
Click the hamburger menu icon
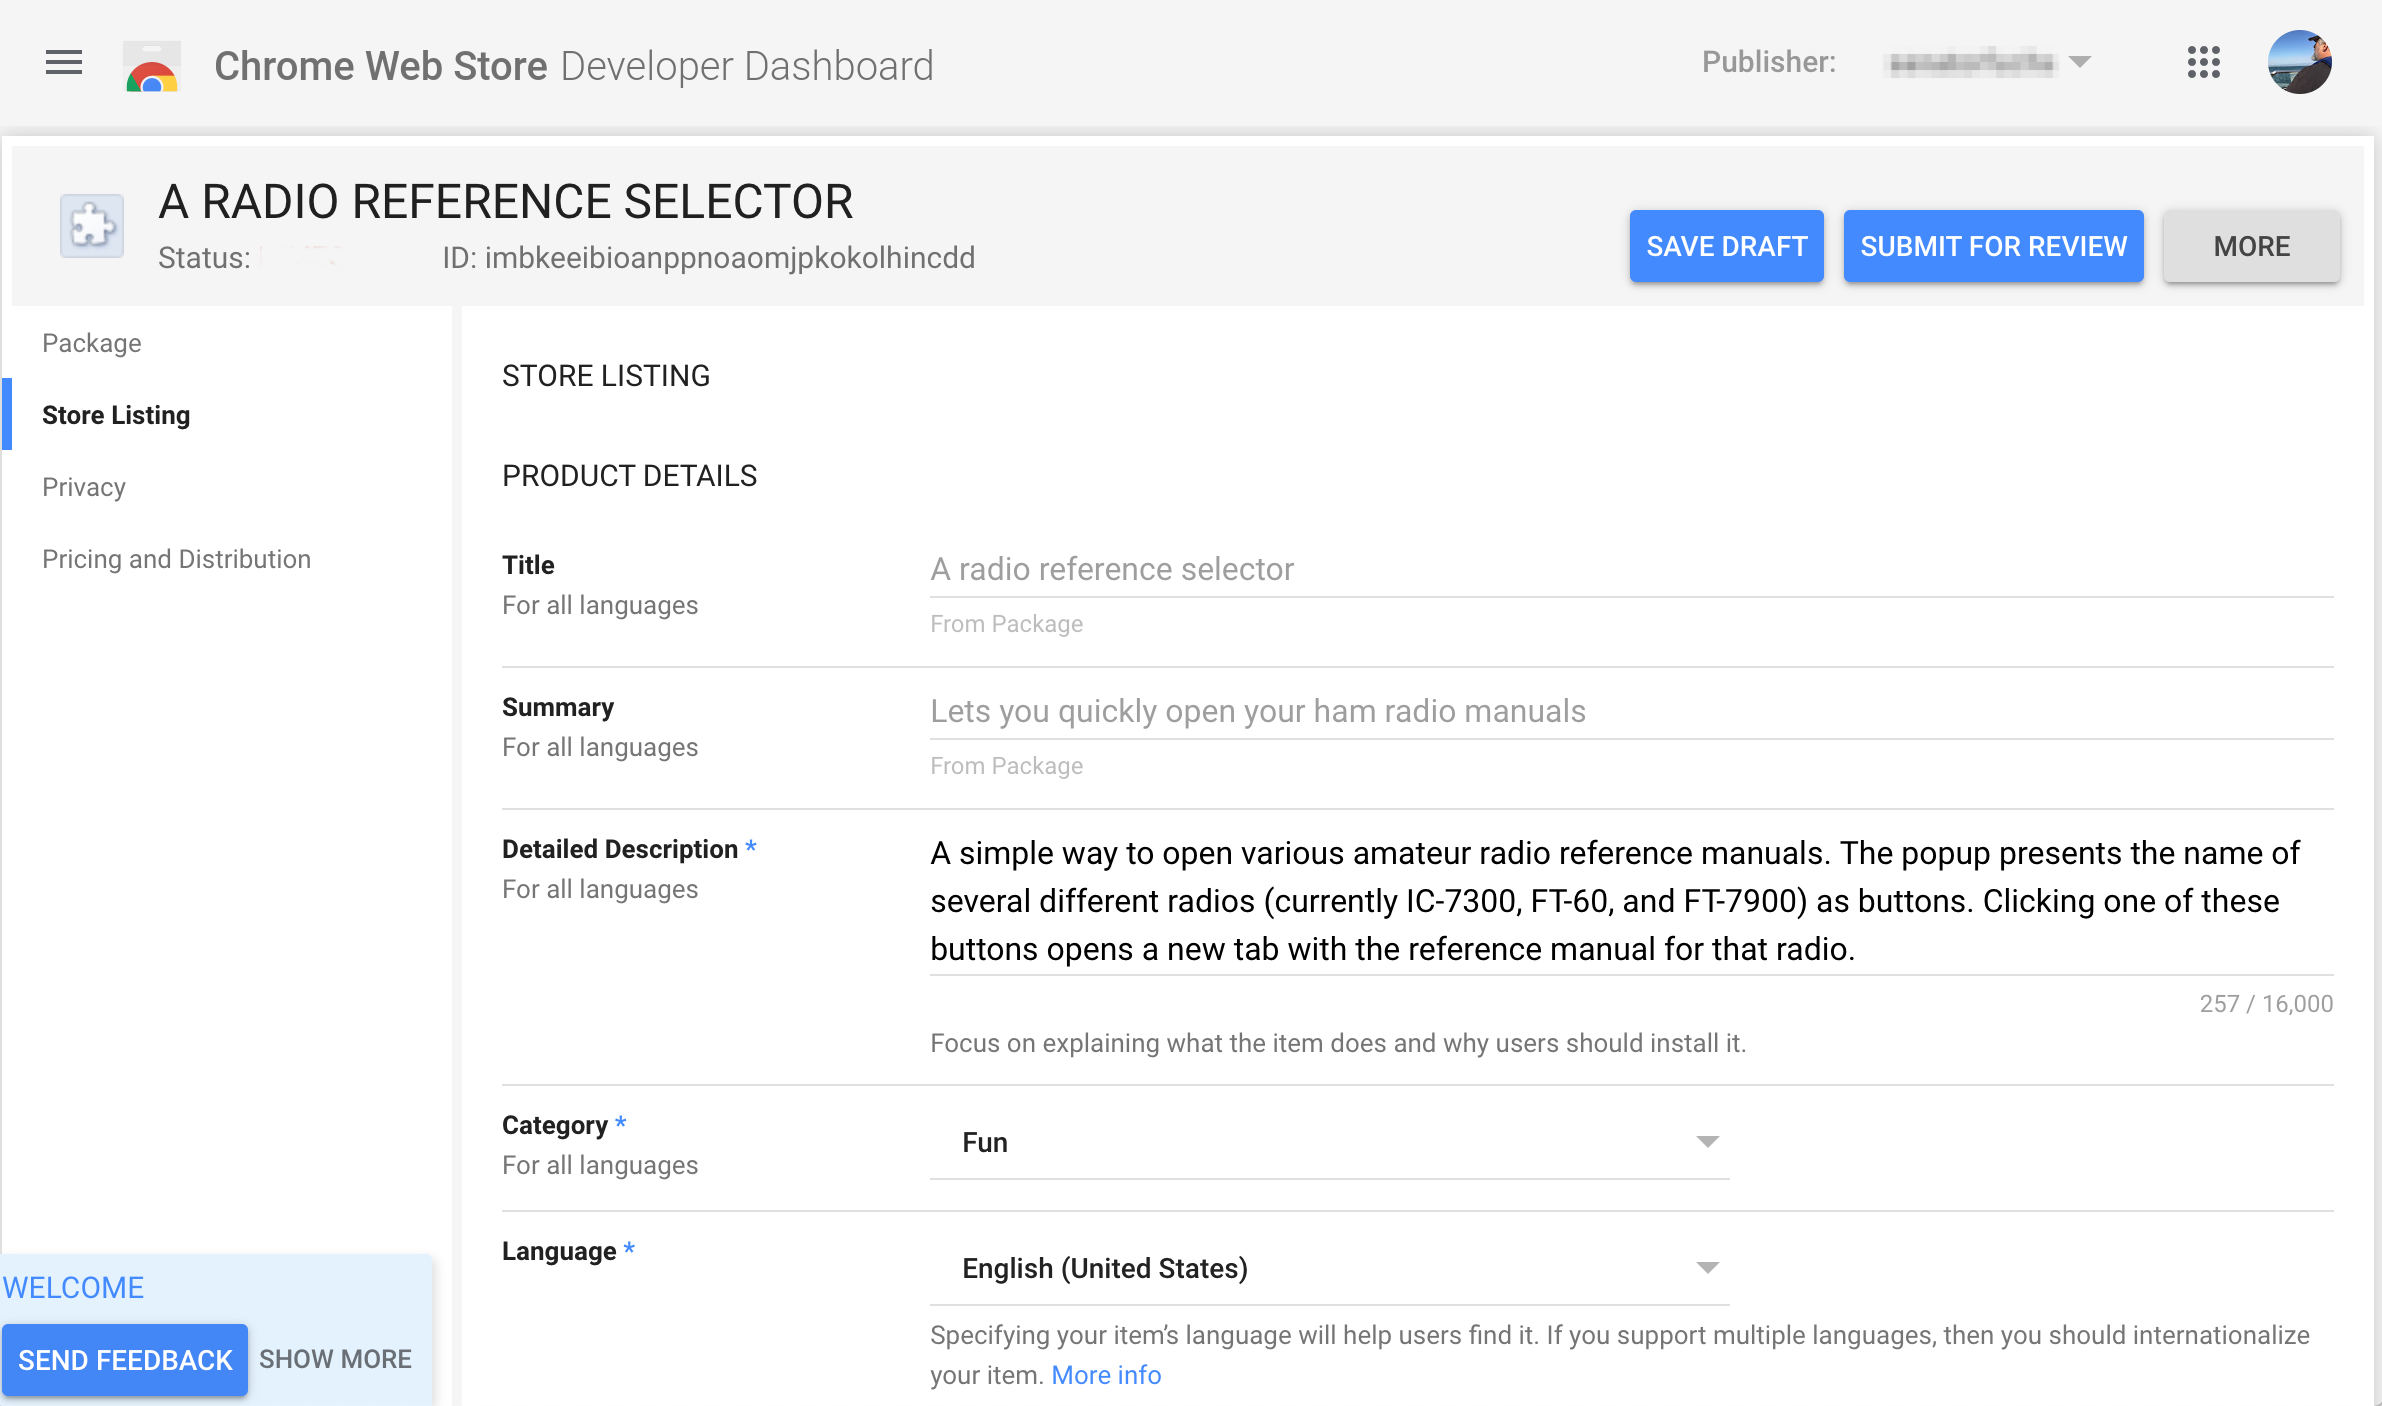62,65
